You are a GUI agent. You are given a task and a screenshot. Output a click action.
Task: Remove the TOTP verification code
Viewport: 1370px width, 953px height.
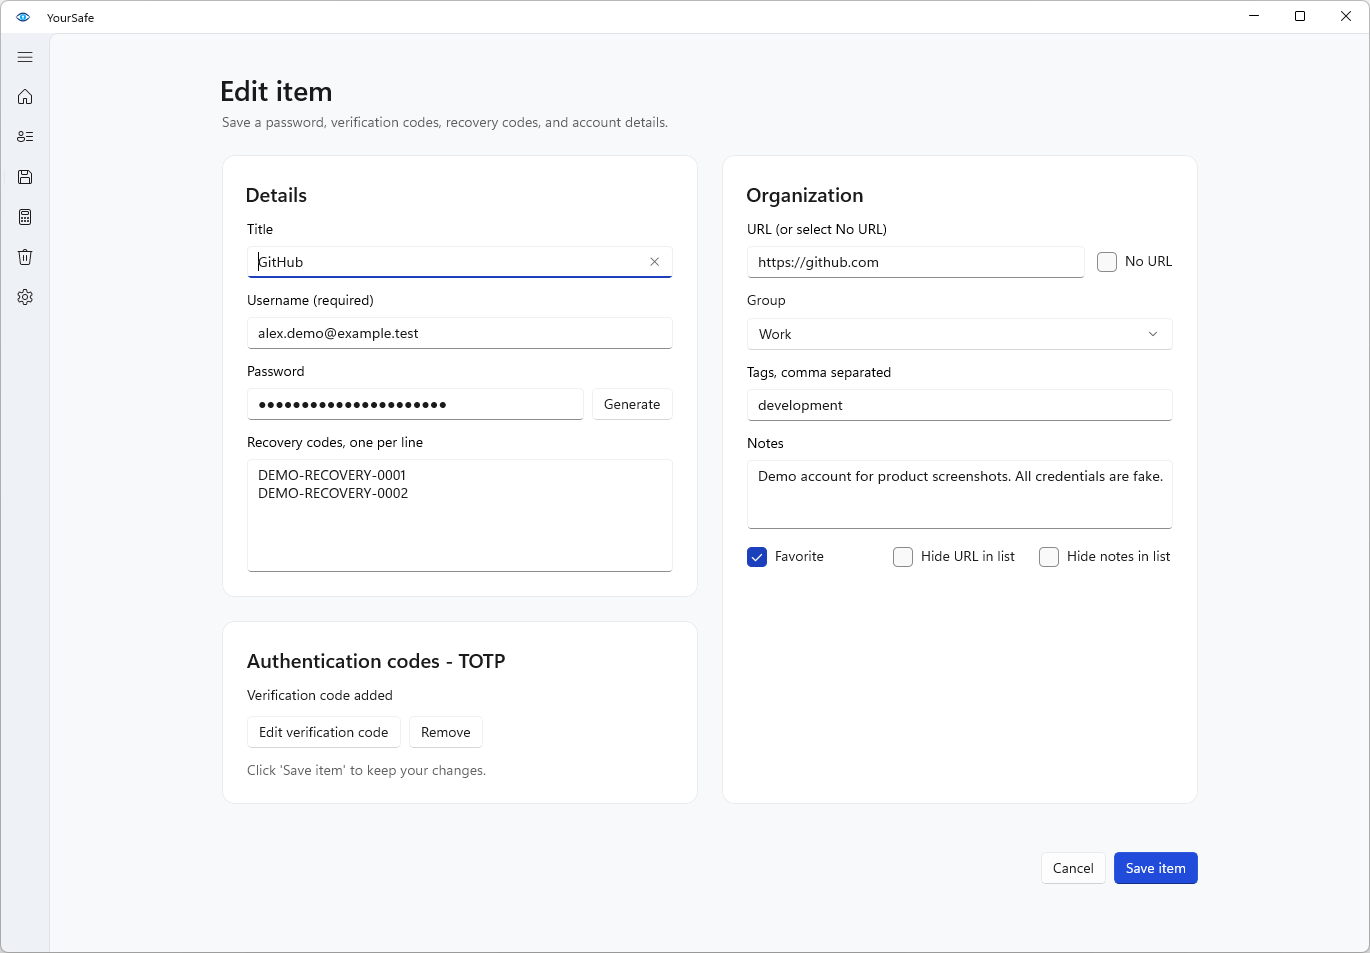tap(446, 732)
